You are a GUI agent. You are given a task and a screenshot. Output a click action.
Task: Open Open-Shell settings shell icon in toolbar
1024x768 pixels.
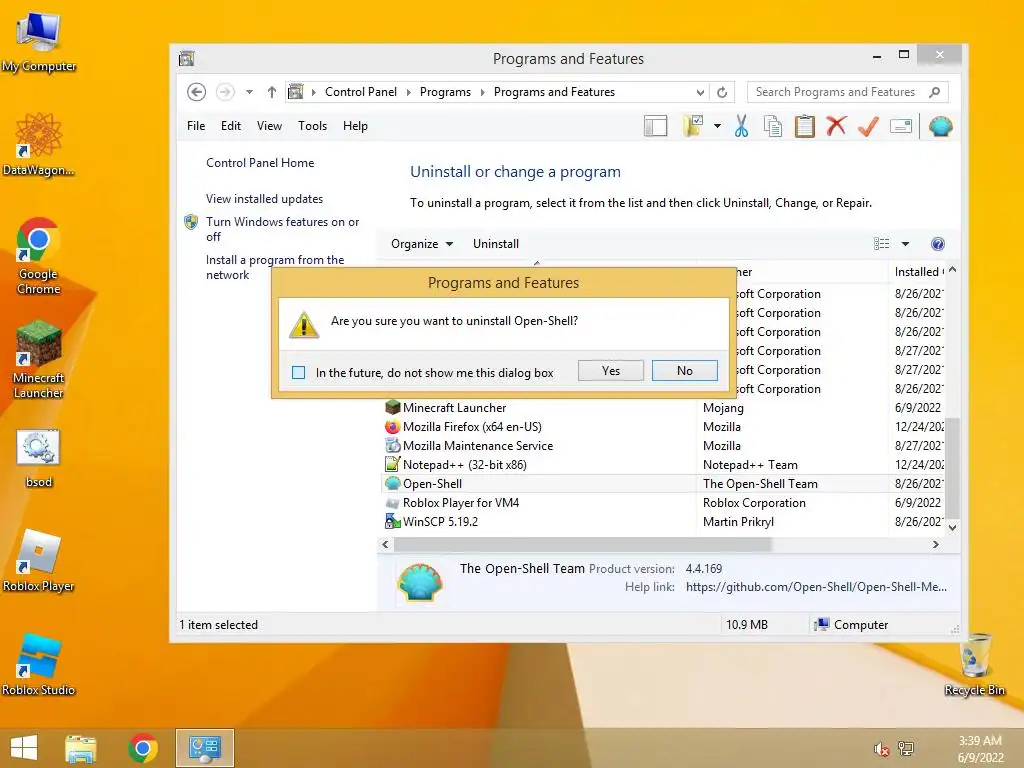pos(940,126)
